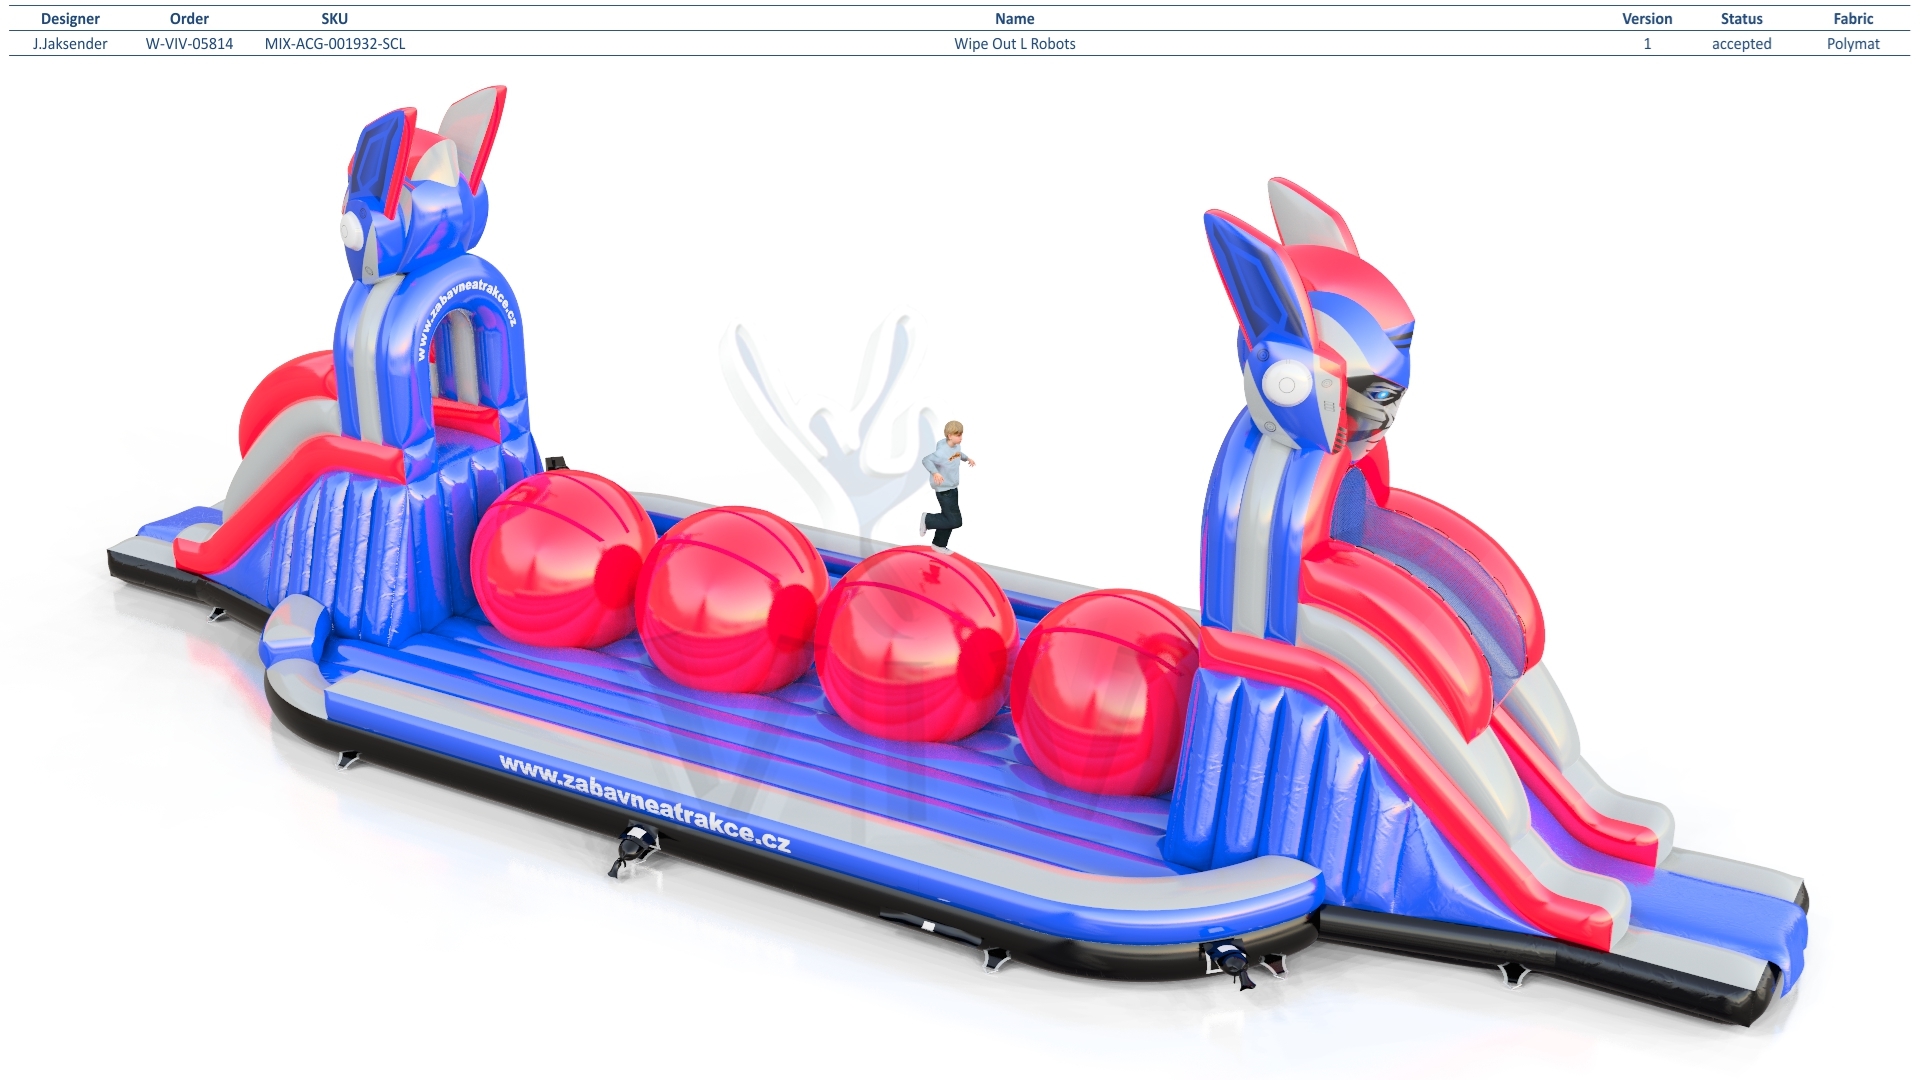Select the Polymat fabric value

1853,44
